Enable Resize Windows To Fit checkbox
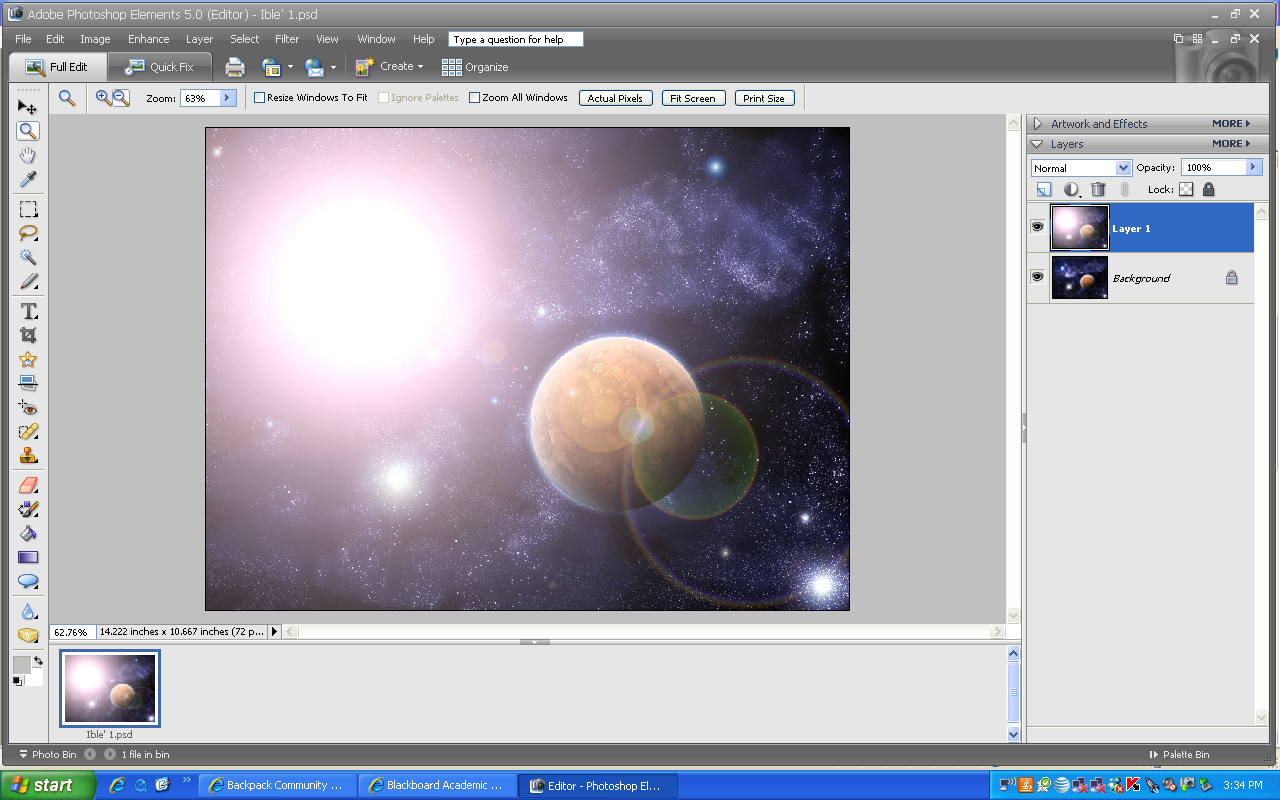 (259, 98)
